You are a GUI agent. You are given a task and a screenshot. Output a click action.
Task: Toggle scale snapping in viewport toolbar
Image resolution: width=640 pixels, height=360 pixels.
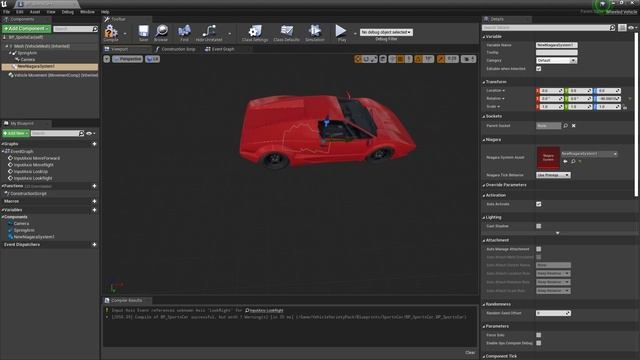[x=441, y=59]
